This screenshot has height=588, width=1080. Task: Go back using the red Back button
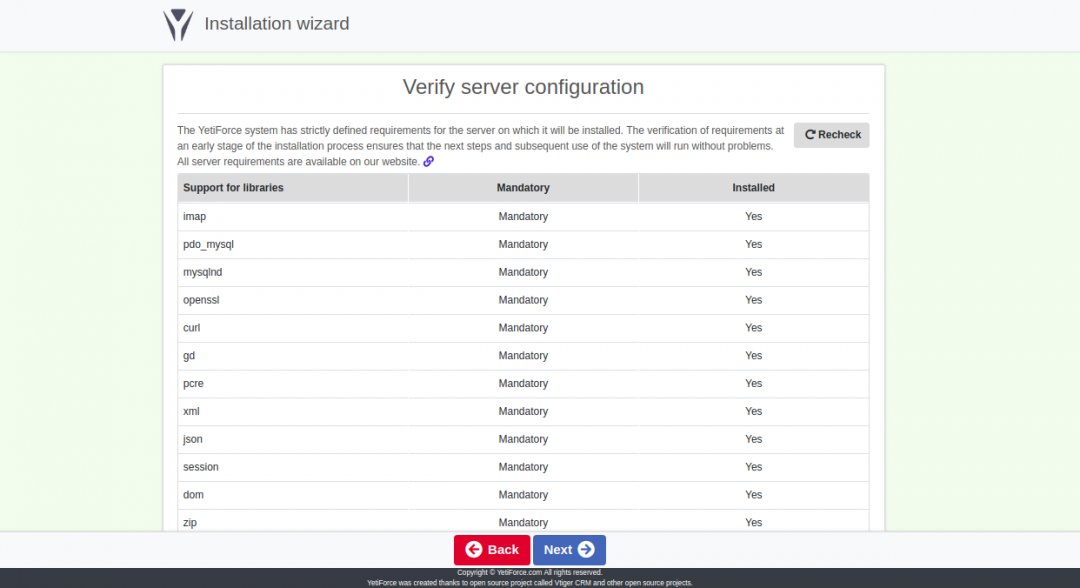click(492, 550)
